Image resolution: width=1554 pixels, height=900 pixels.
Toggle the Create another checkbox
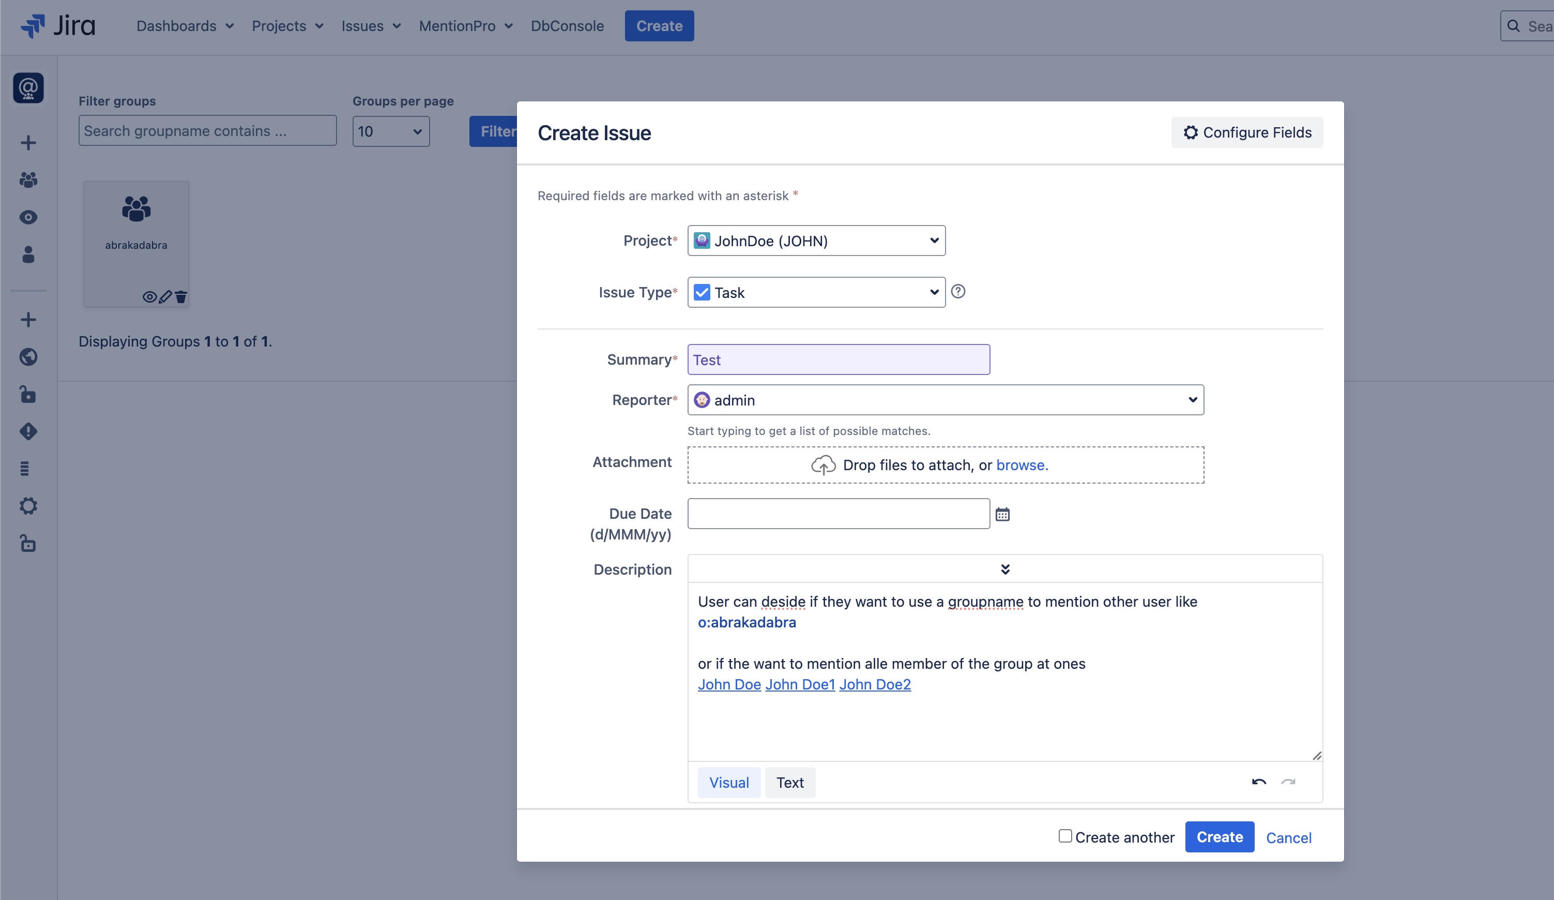[1065, 836]
